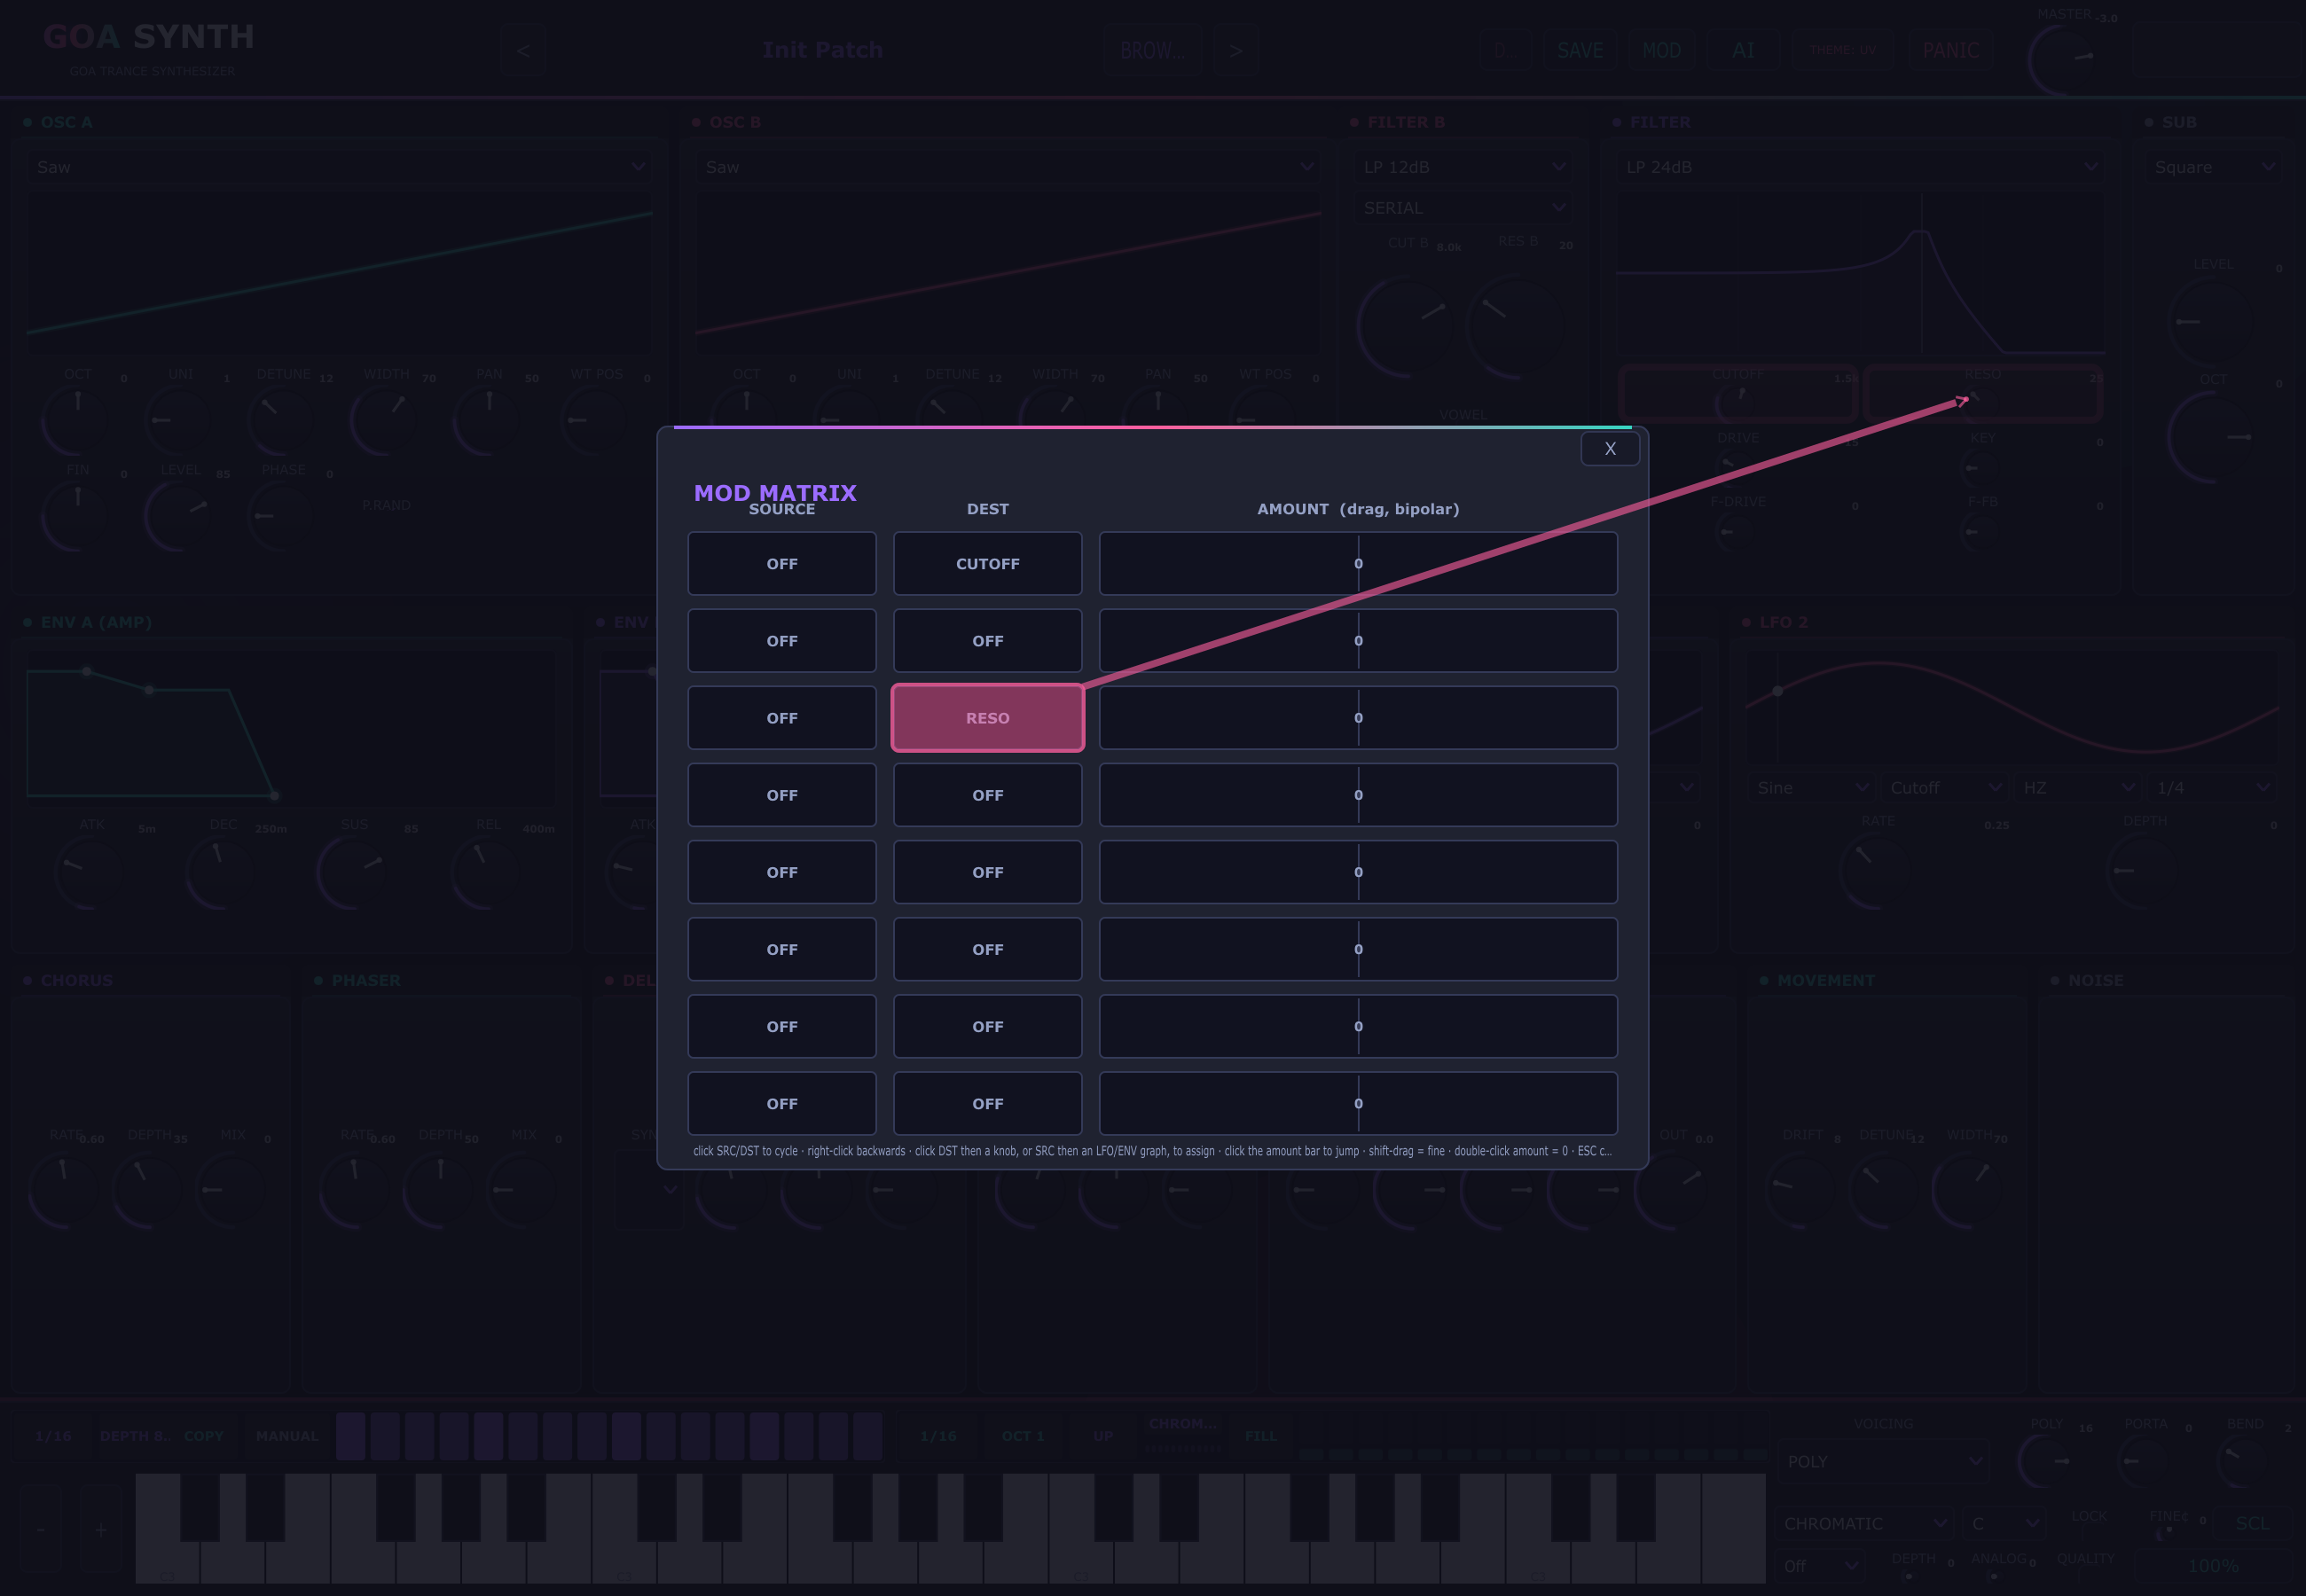Close the Mod Matrix dialog with X

click(1609, 449)
